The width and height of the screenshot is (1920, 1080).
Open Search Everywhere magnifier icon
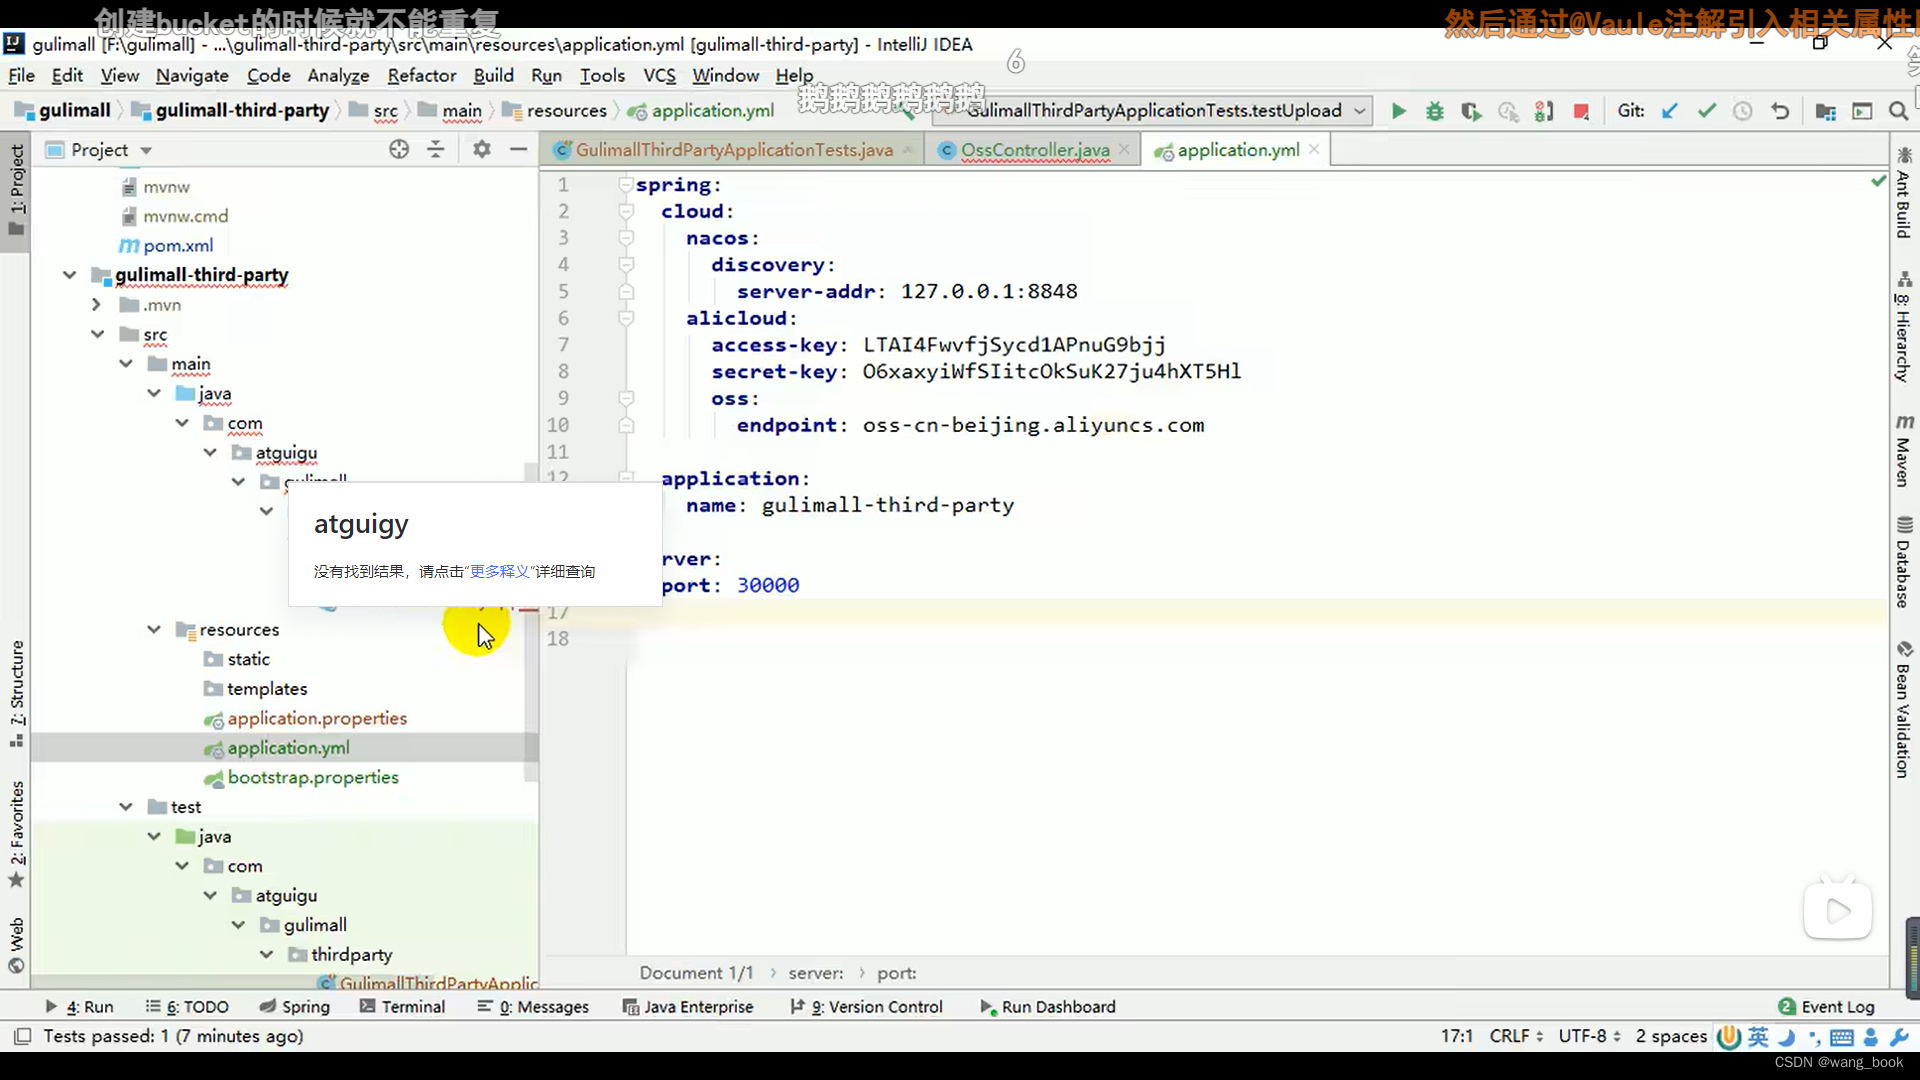tap(1898, 111)
